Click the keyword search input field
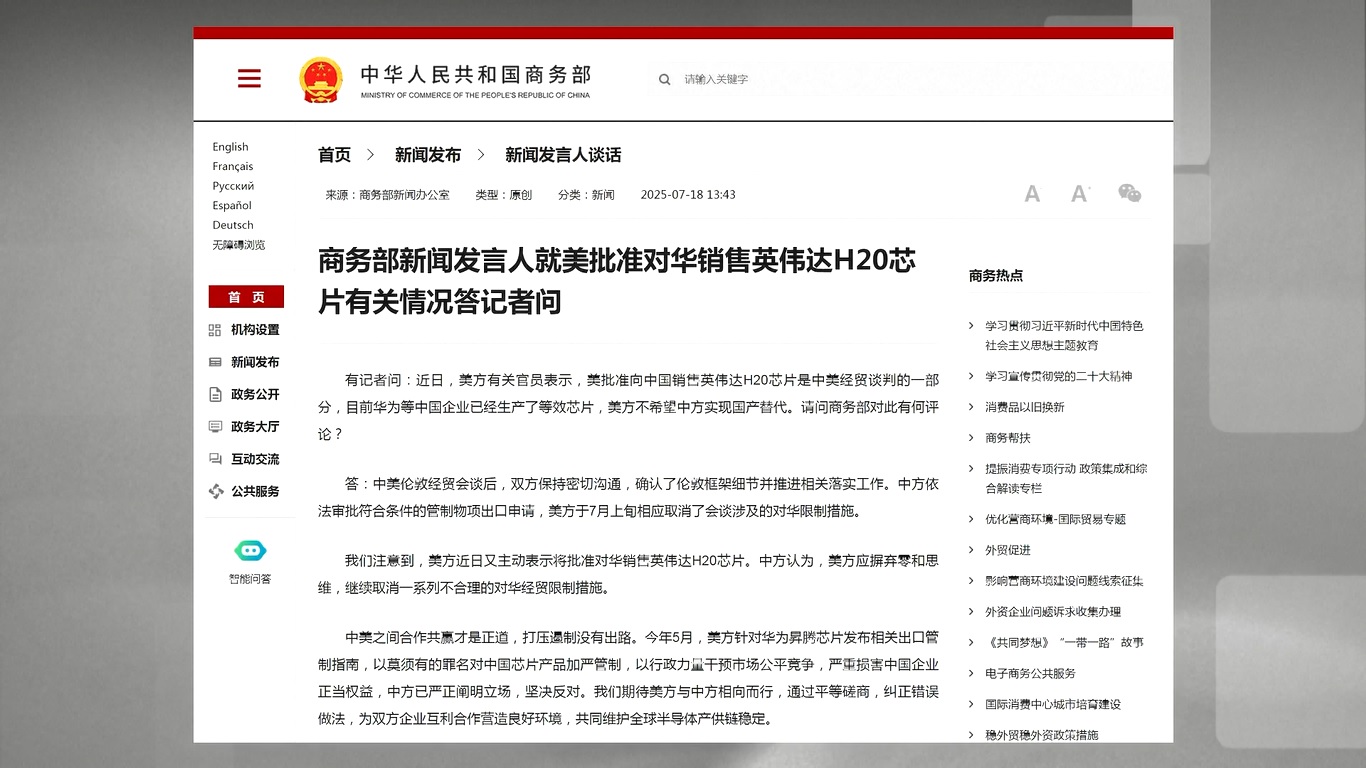This screenshot has height=768, width=1366. 760,80
